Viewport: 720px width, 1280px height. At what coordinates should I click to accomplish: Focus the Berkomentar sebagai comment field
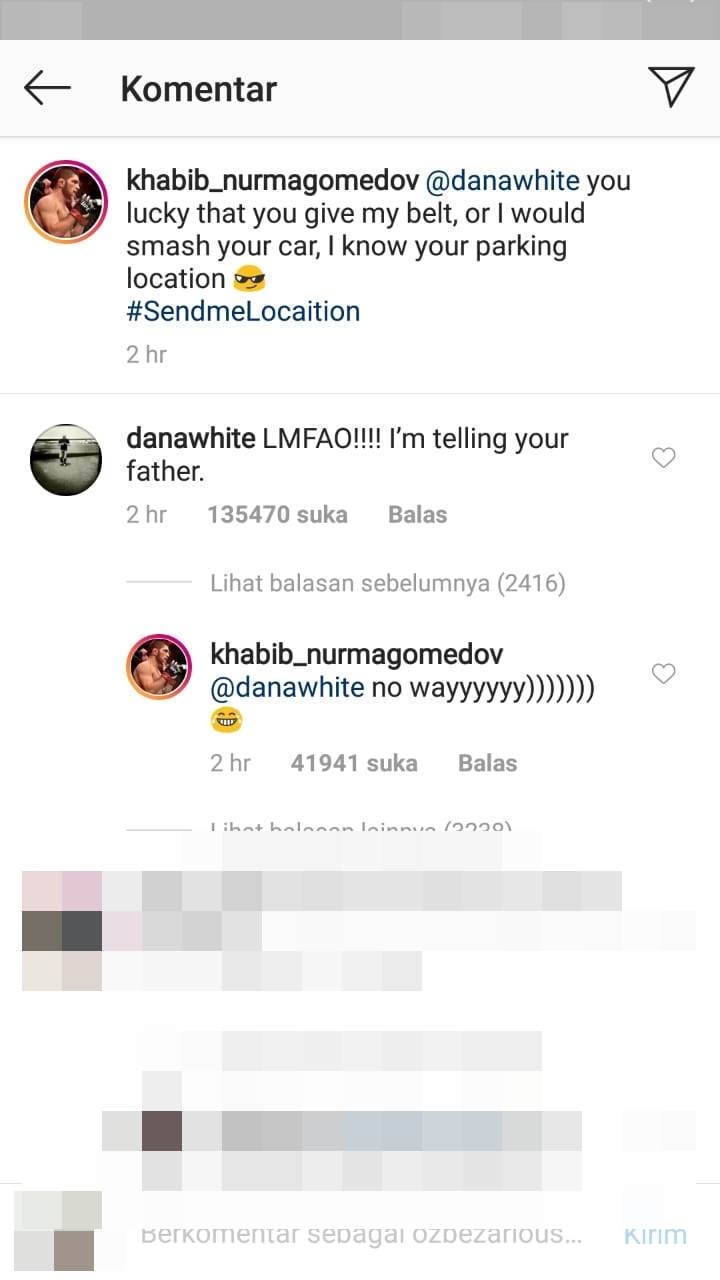[x=362, y=1234]
